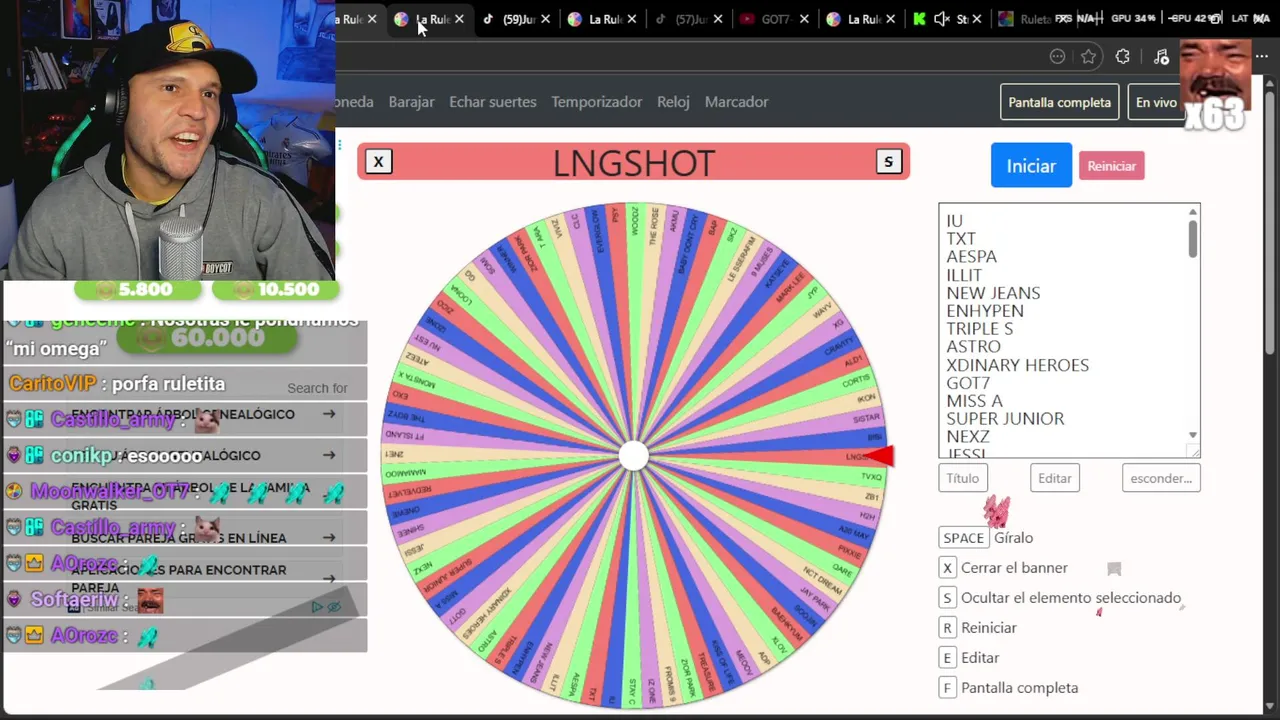Close the LNGSHOT banner with X
The width and height of the screenshot is (1280, 720).
(x=378, y=162)
